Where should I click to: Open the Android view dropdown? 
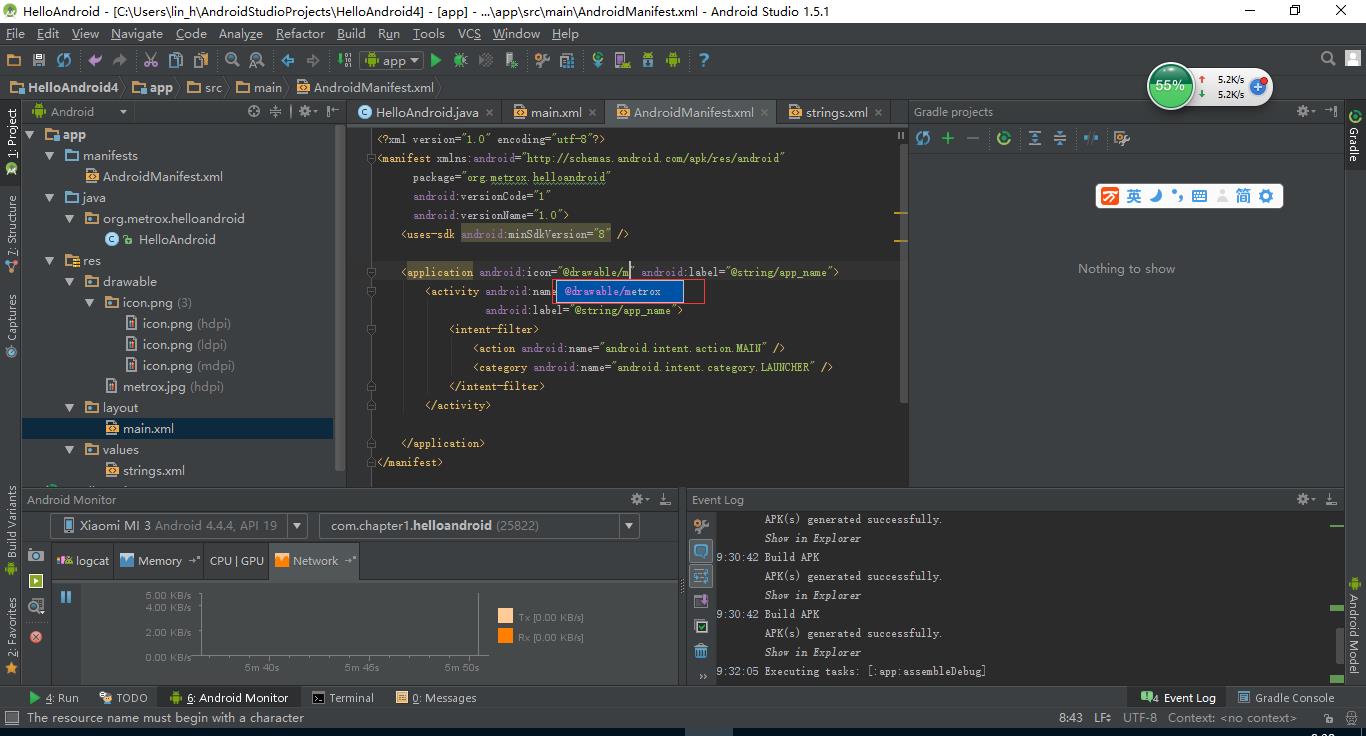point(123,112)
